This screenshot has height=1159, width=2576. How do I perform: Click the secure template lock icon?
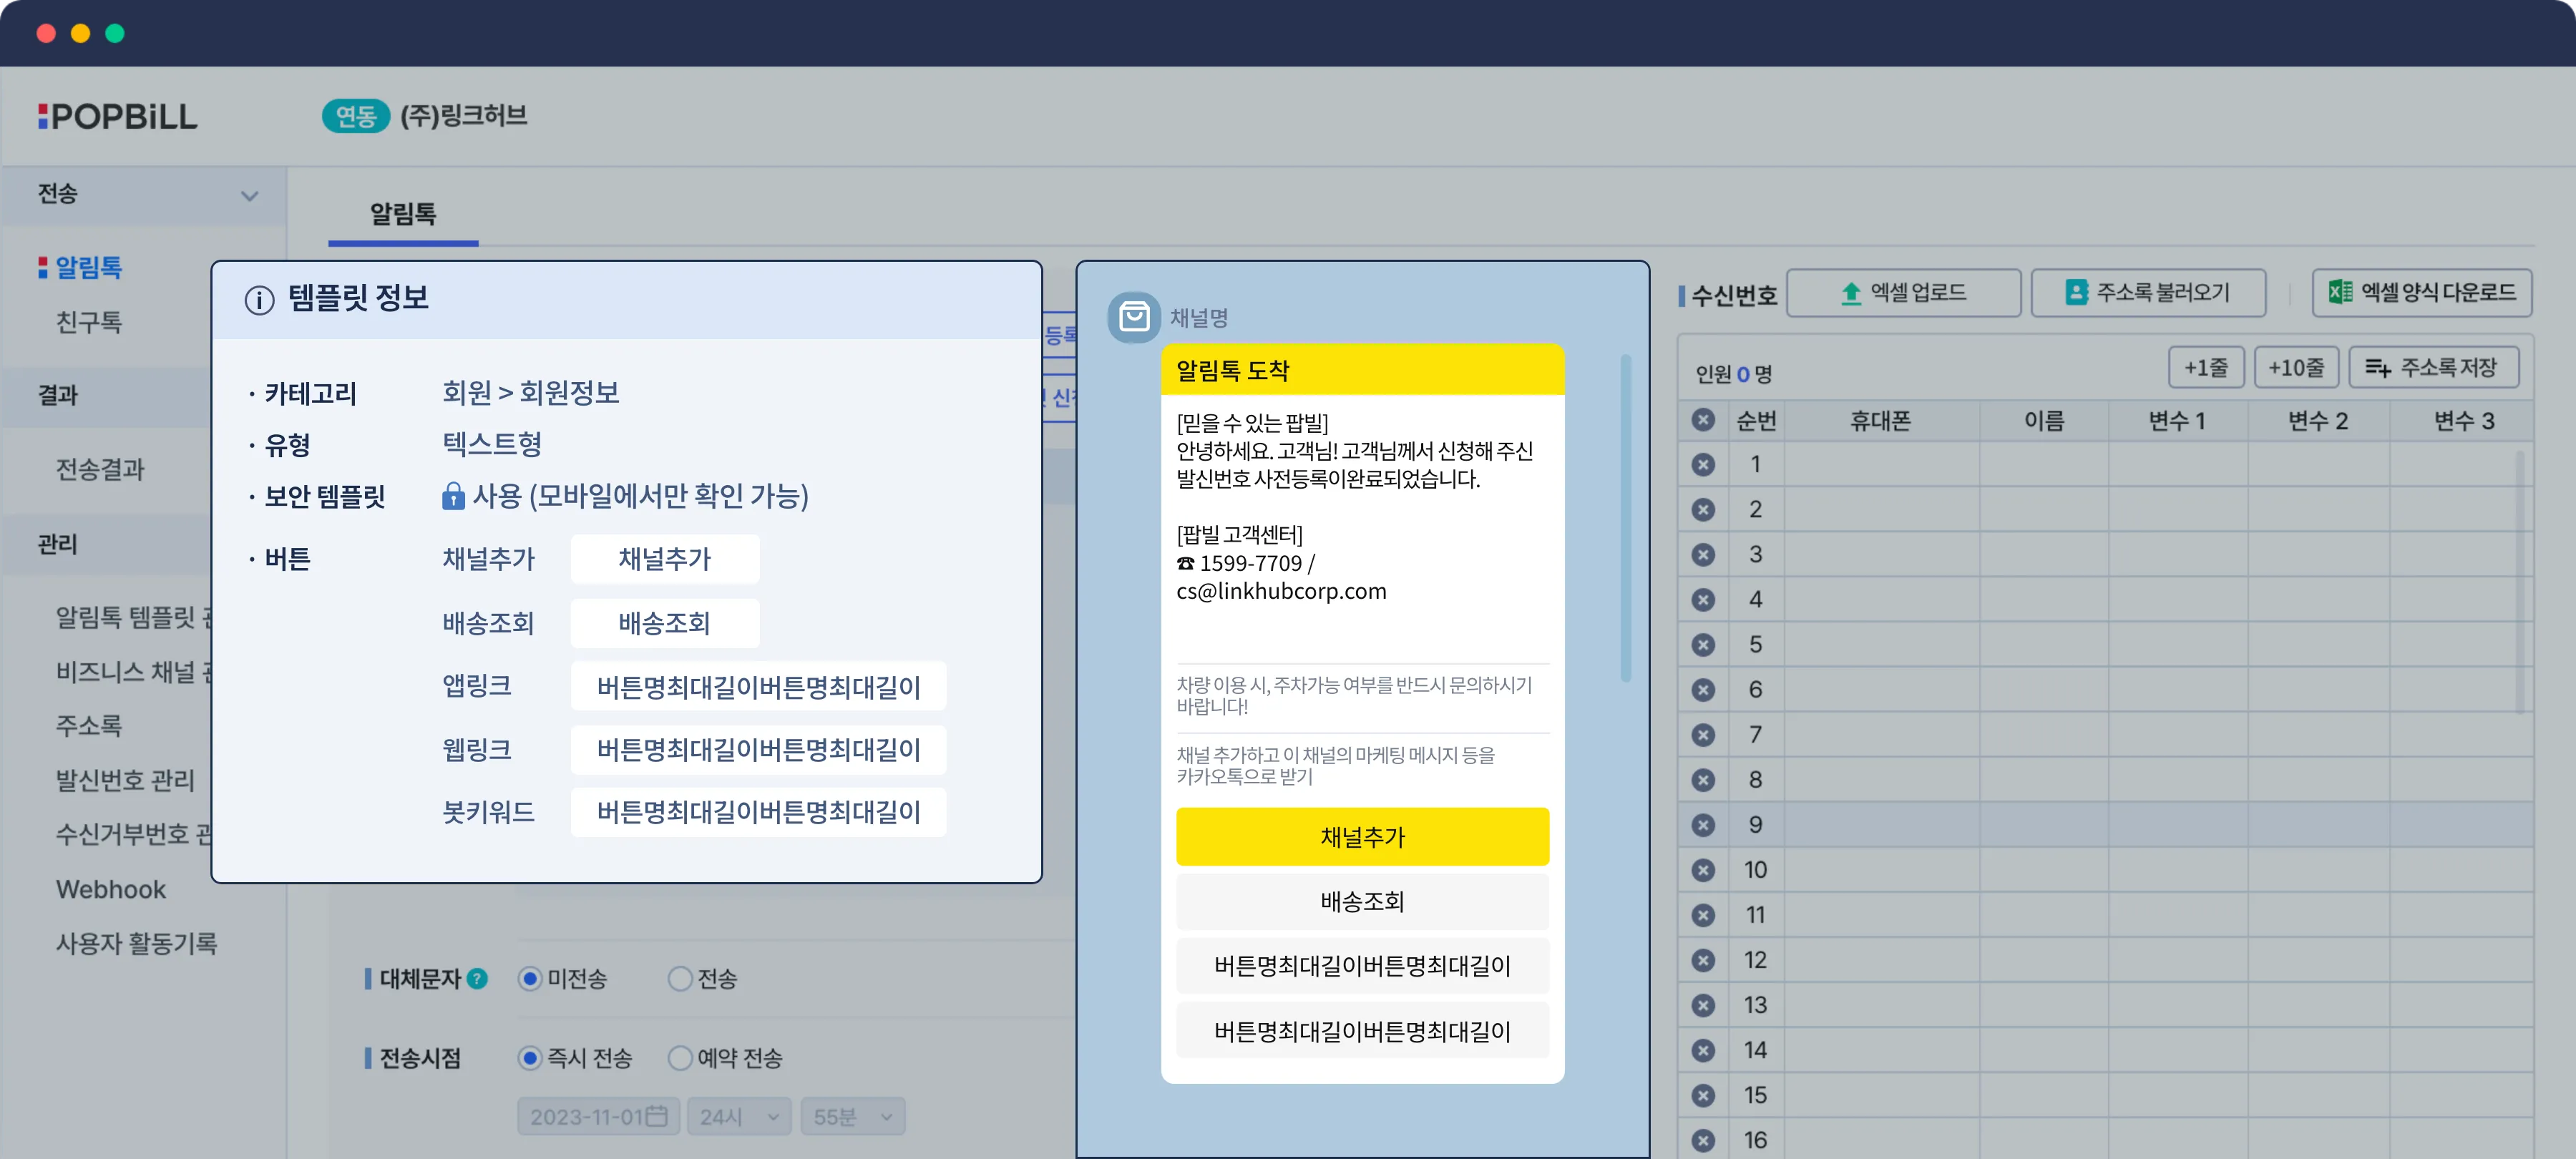453,496
